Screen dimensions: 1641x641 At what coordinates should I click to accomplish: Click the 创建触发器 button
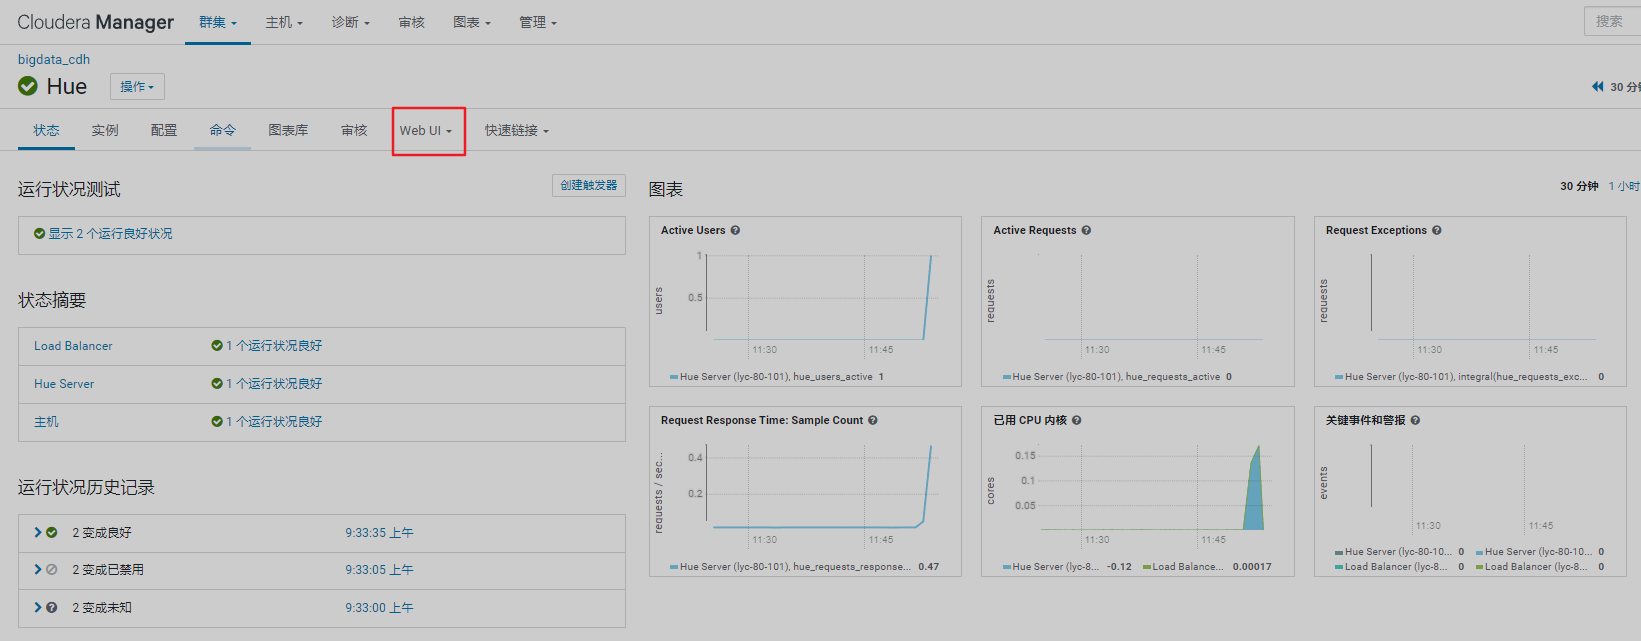589,185
